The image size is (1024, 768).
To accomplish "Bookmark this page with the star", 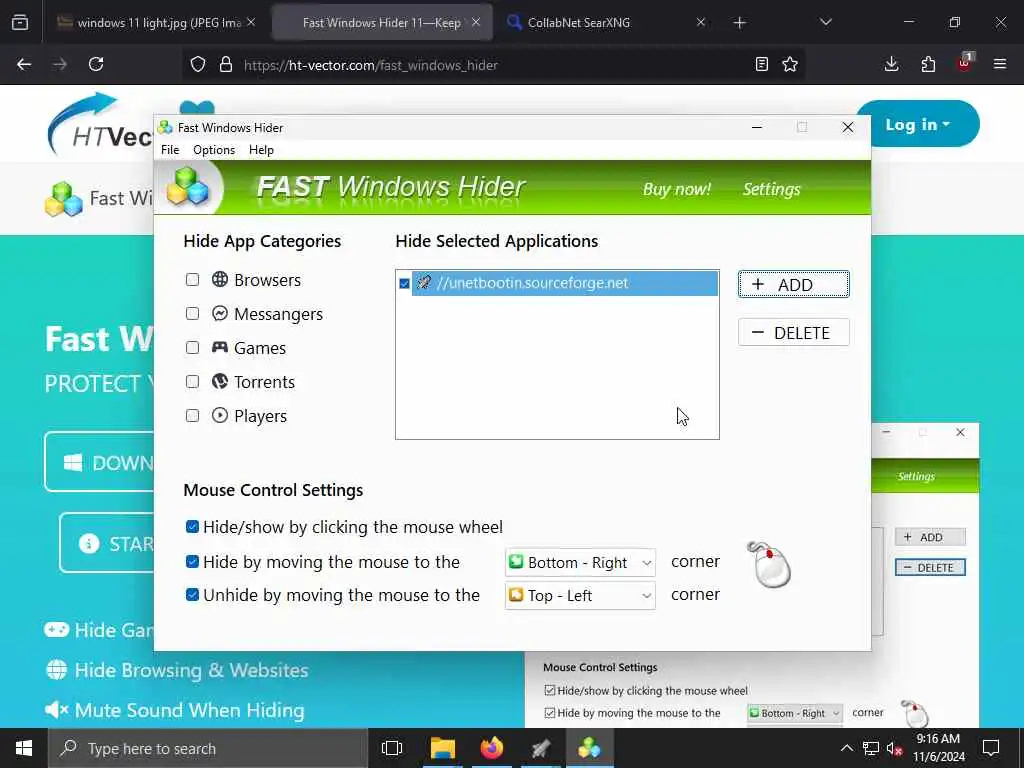I will [790, 64].
